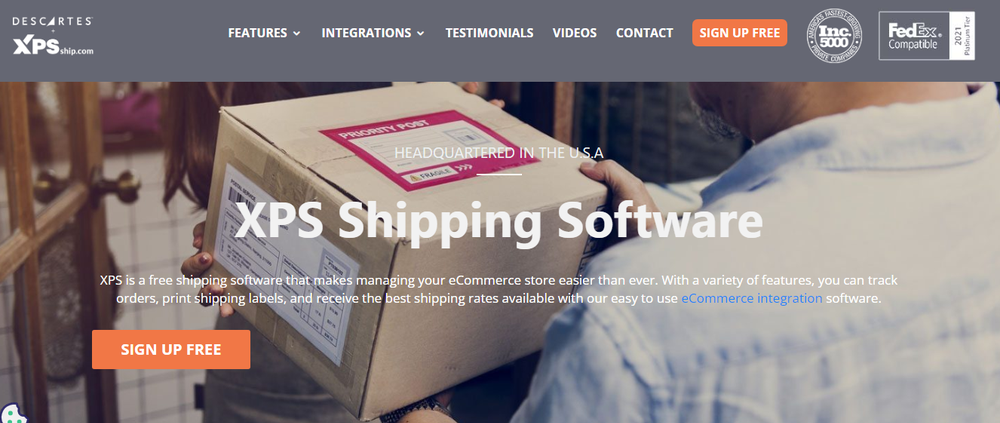
Task: Click the hero Sign Up Free button
Action: [171, 350]
